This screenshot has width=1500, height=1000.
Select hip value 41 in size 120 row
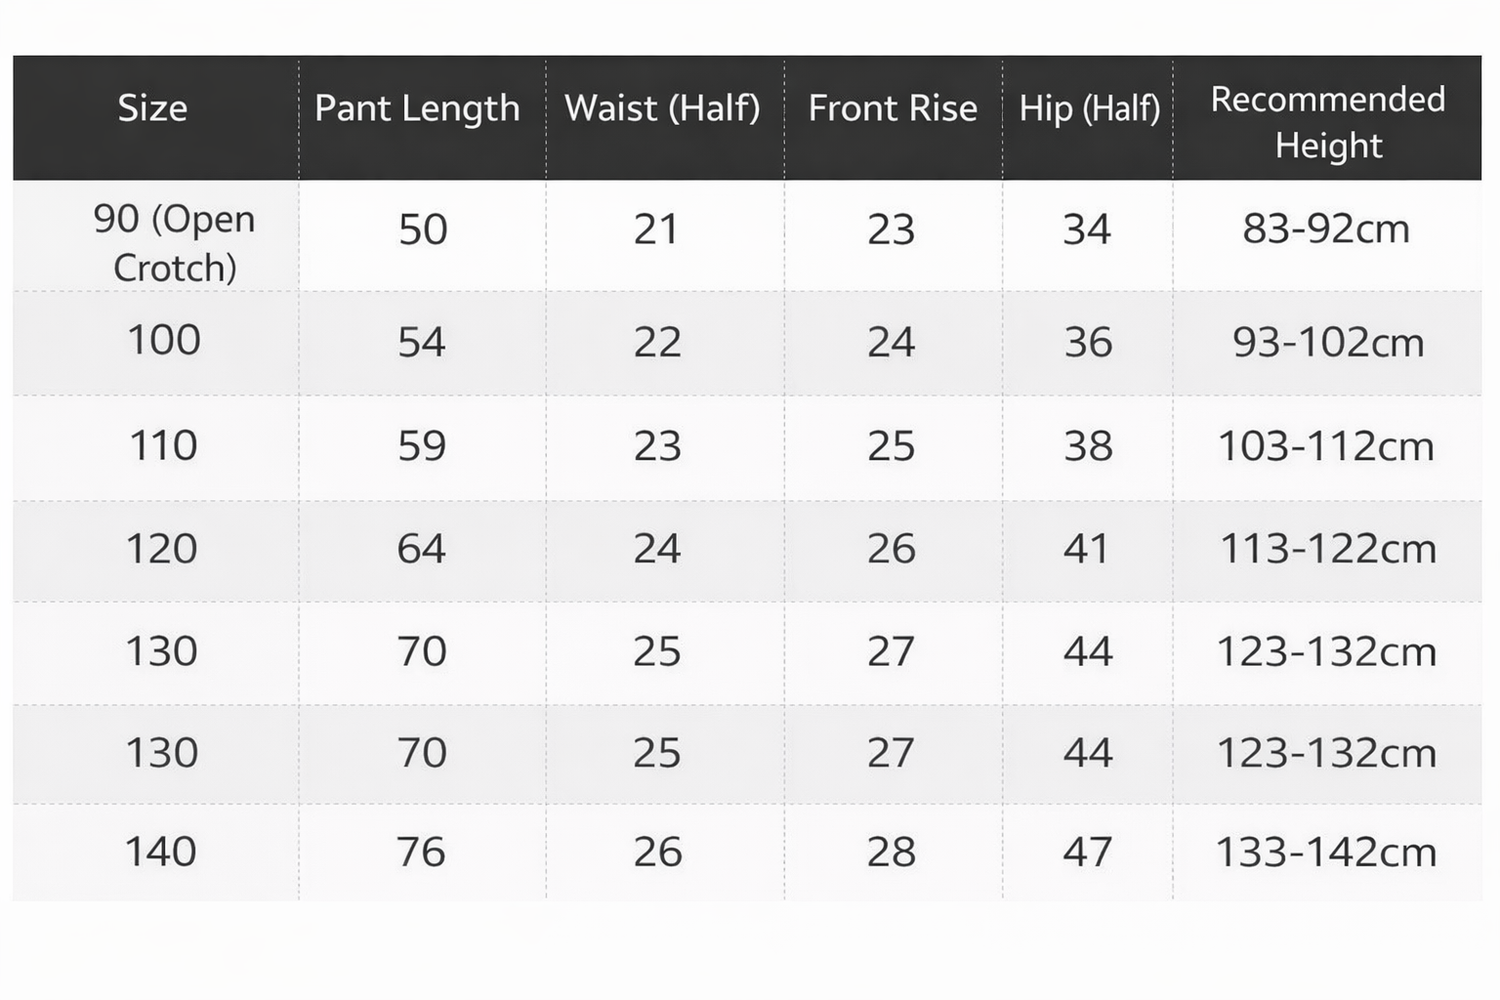click(x=1087, y=548)
